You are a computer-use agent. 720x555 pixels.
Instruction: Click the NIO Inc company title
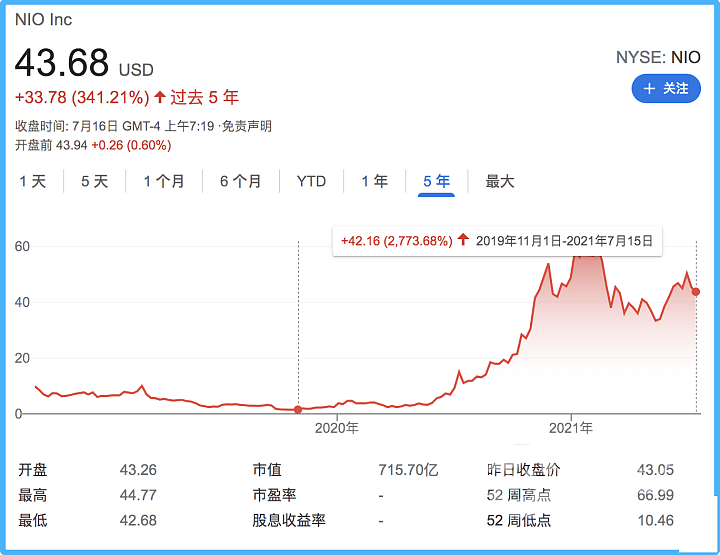click(44, 20)
